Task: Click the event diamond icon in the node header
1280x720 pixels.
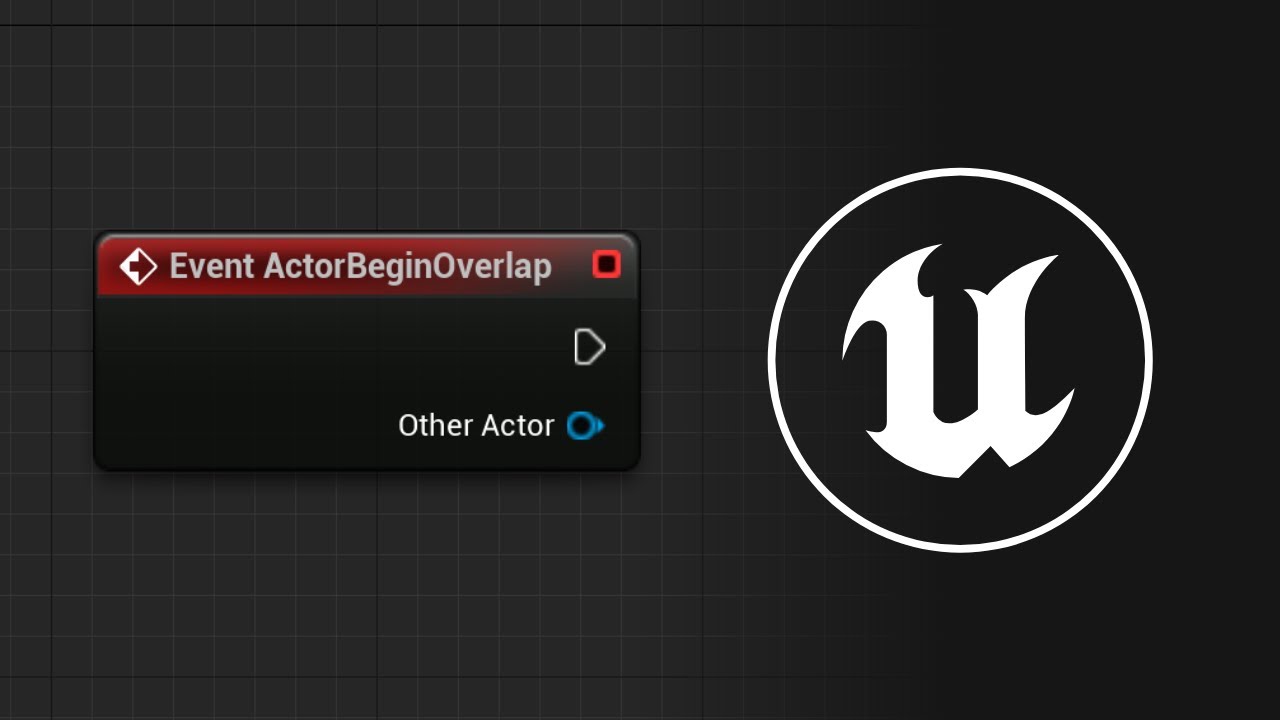Action: pyautogui.click(x=138, y=267)
